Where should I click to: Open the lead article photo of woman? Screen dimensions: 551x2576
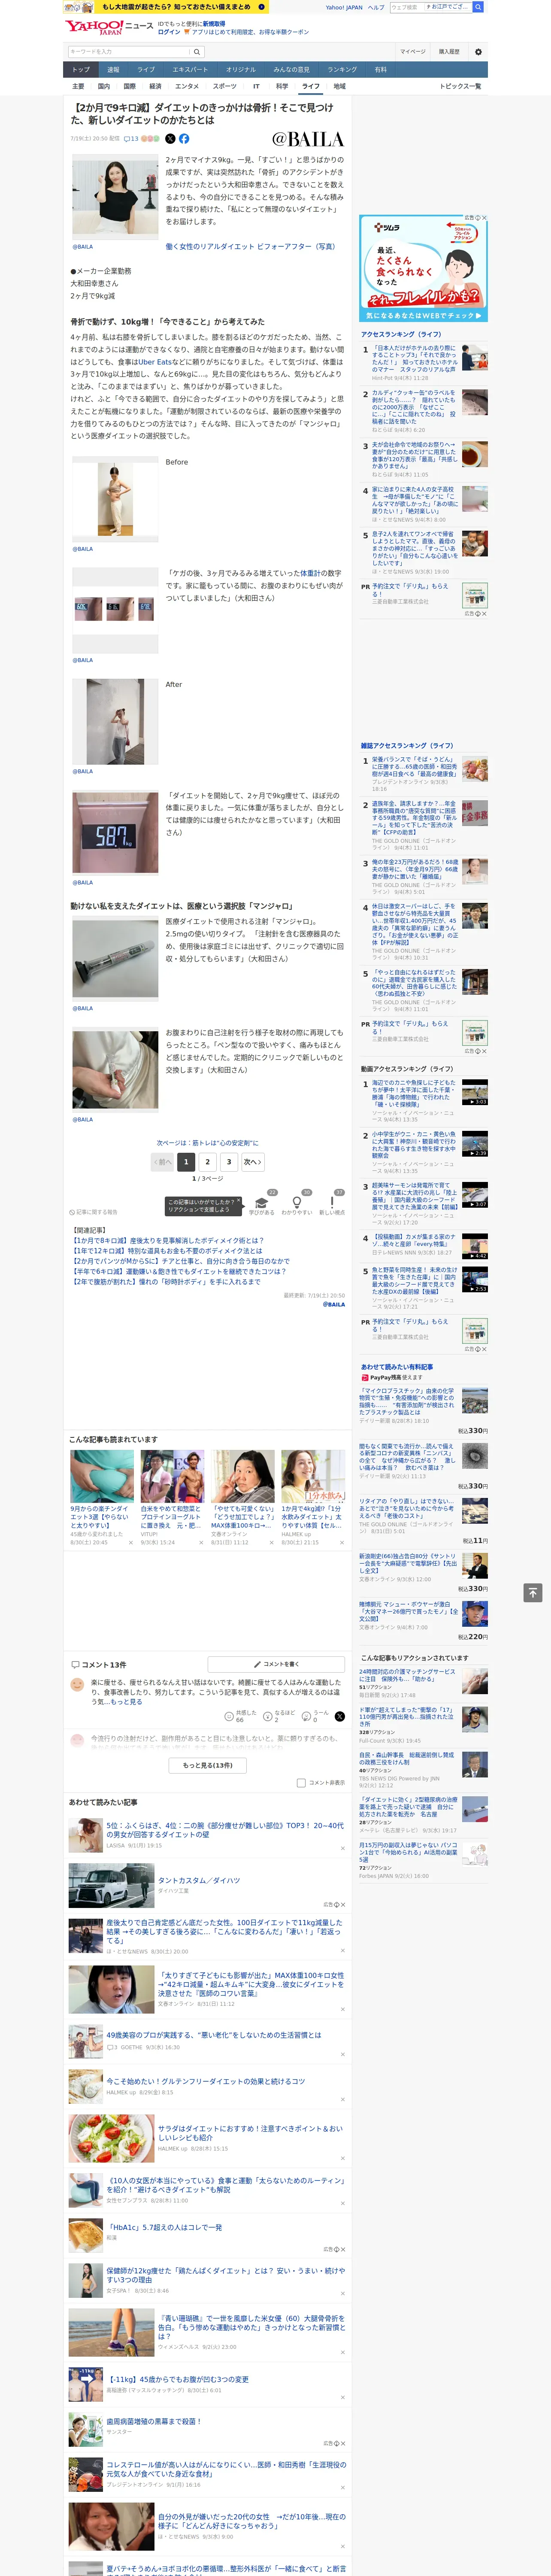click(115, 196)
